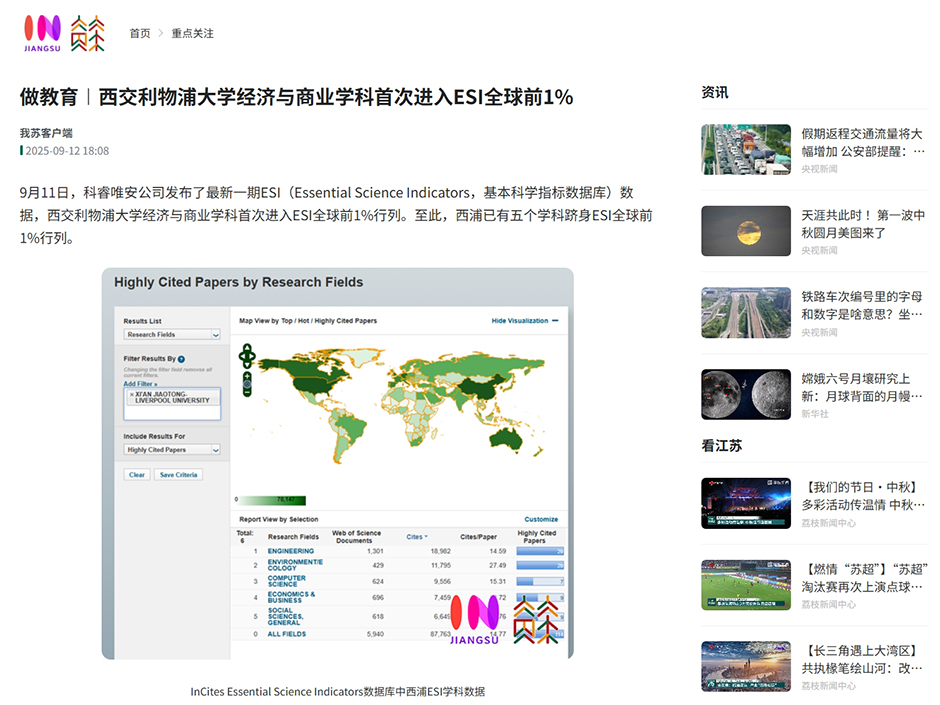Go to 首页 in the breadcrumb
Viewport: 940px width, 705px height.
pyautogui.click(x=140, y=33)
